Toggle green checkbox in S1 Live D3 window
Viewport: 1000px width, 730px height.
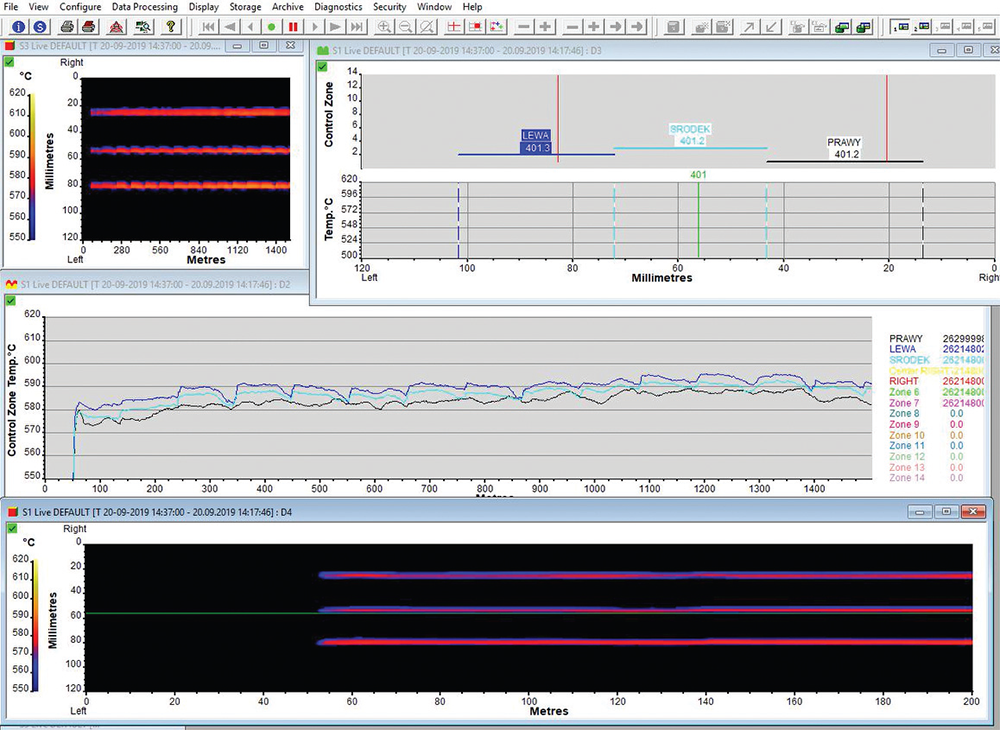[x=322, y=66]
